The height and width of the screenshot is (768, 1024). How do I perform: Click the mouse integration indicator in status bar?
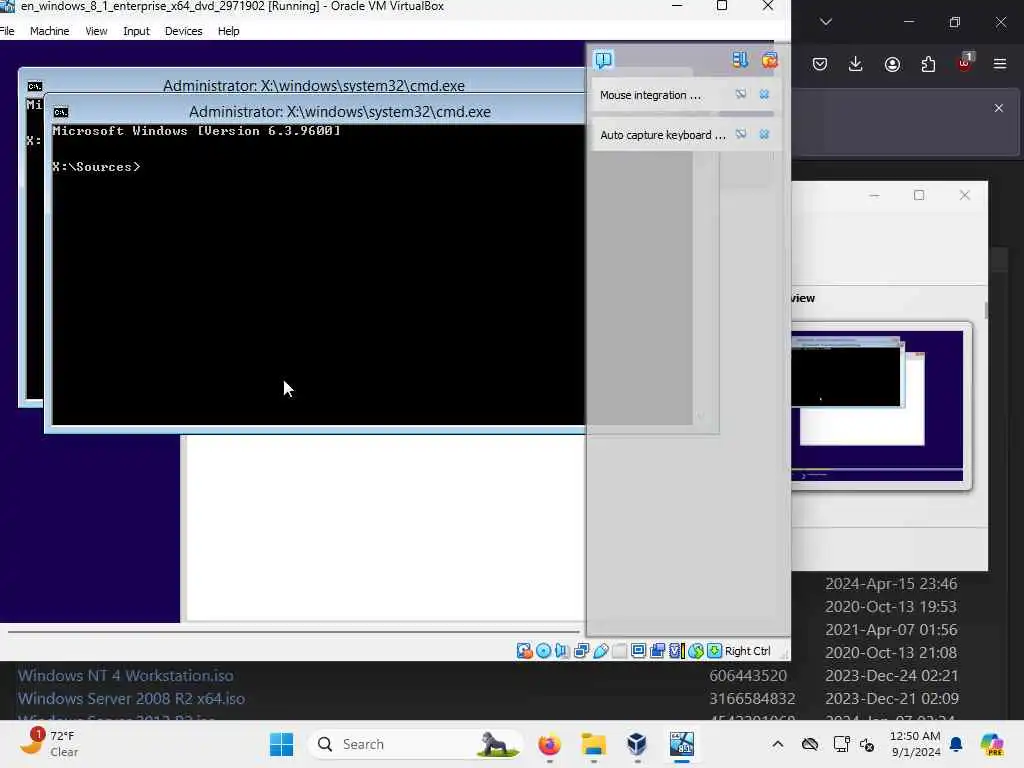coord(696,650)
